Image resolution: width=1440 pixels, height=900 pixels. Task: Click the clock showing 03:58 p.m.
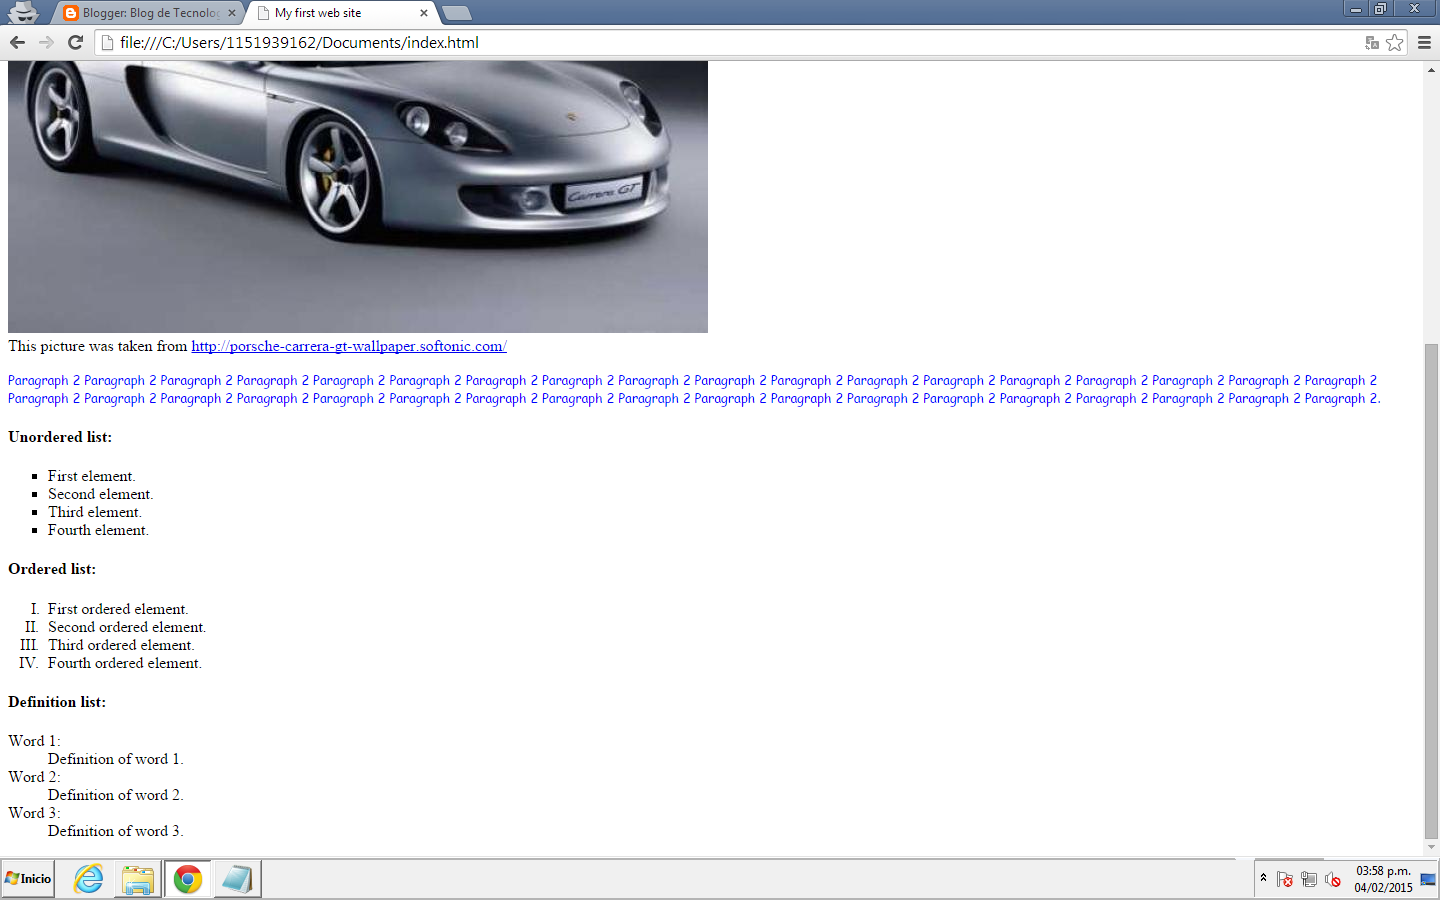coord(1383,879)
